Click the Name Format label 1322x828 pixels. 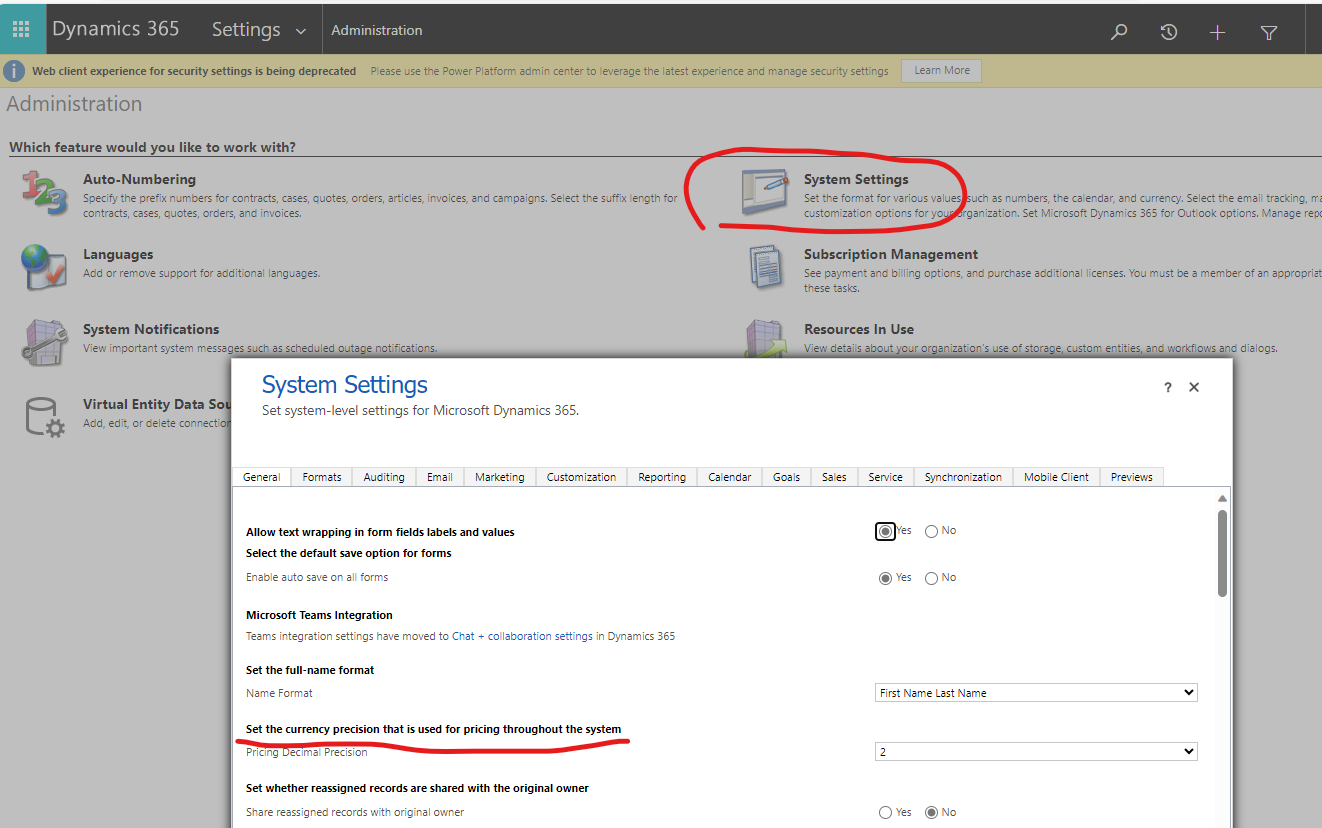click(279, 693)
